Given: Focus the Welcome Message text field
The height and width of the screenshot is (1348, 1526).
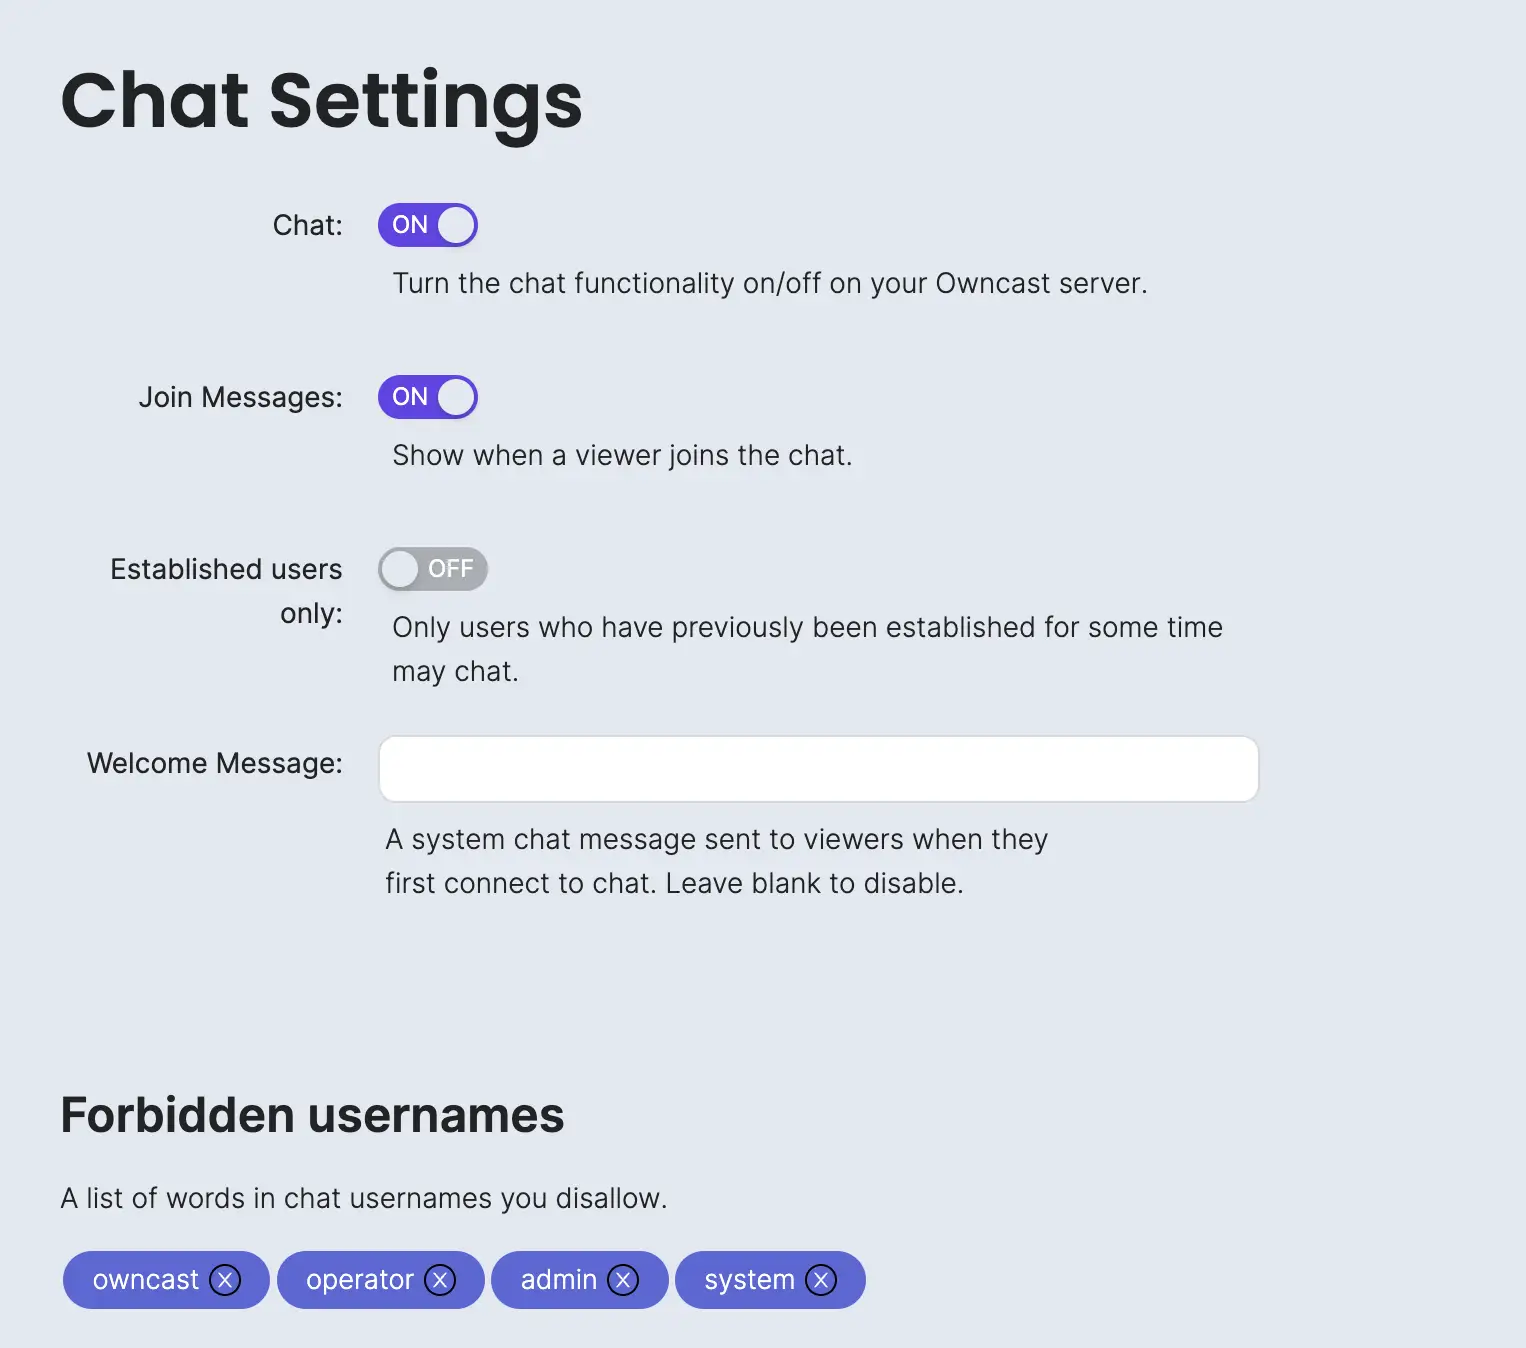Looking at the screenshot, I should 818,769.
